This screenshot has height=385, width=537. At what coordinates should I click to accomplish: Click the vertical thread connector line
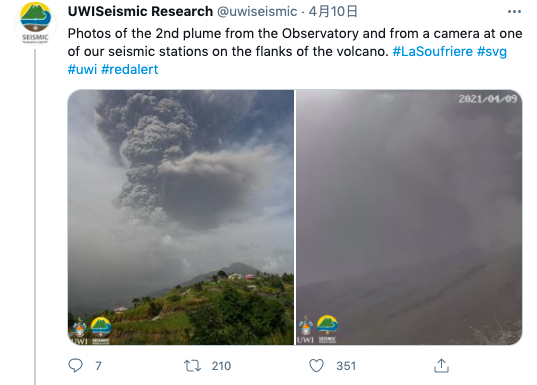point(35,217)
